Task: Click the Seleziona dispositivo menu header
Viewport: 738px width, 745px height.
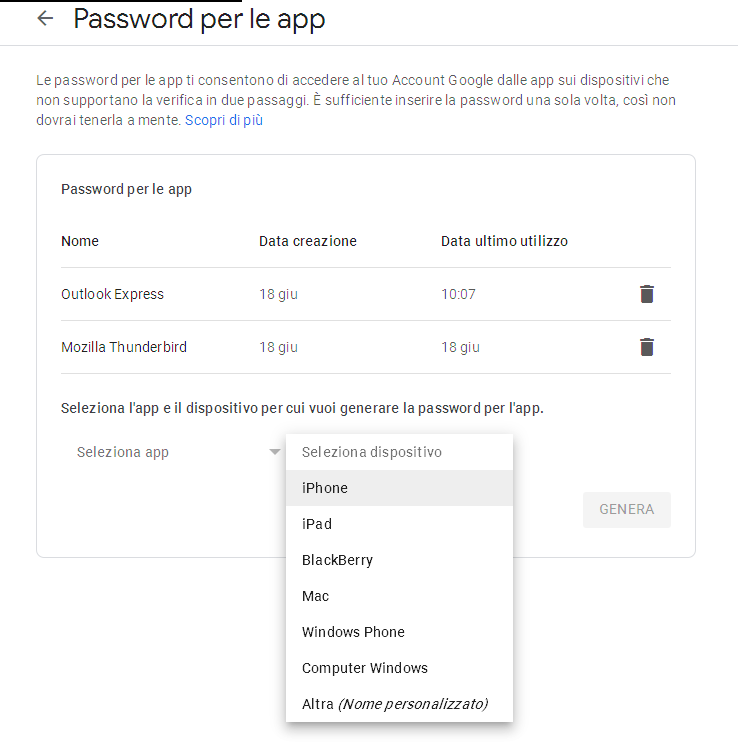Action: (372, 452)
